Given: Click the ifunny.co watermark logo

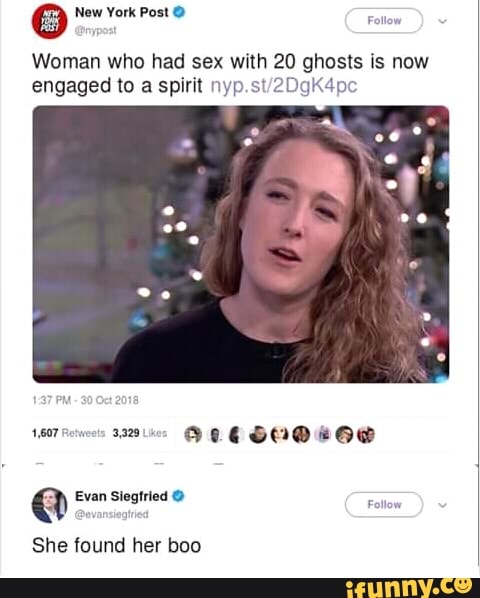Looking at the screenshot, I should point(408,588).
